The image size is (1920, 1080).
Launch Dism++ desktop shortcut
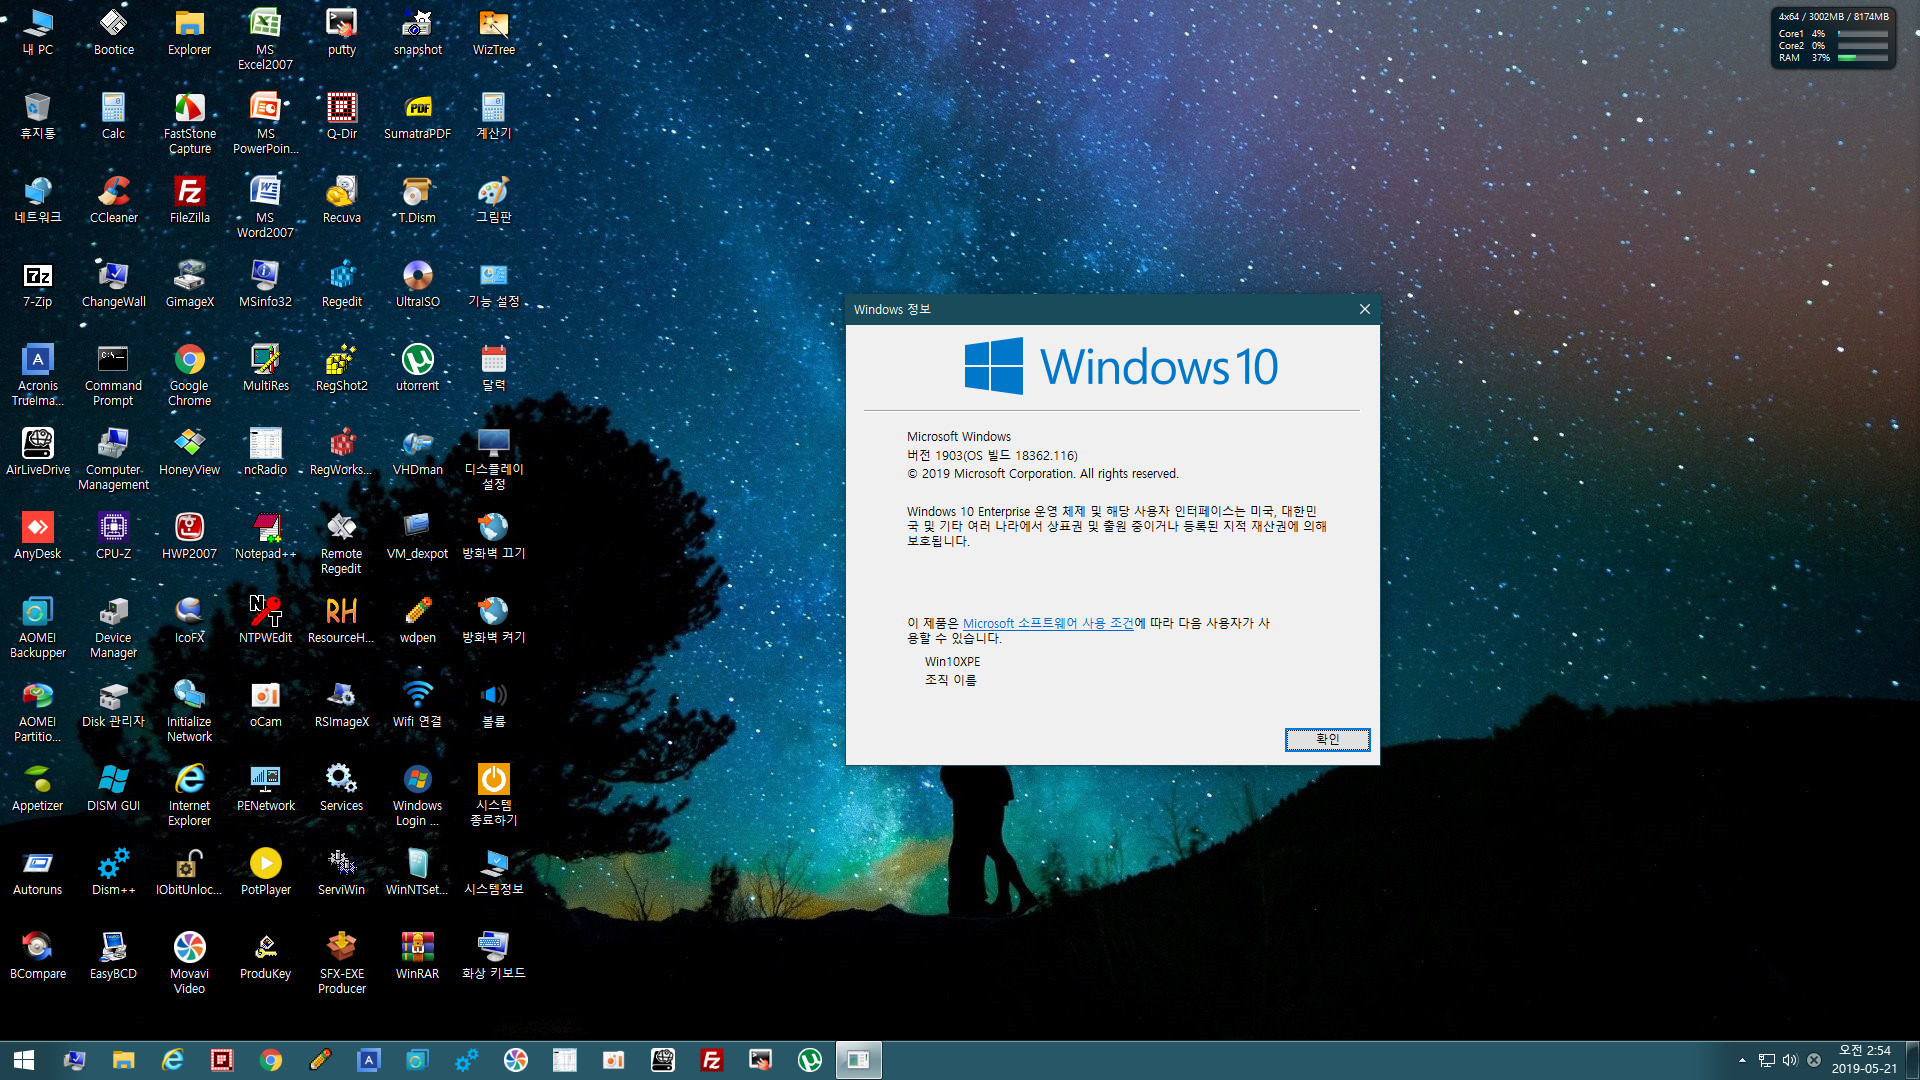(x=113, y=872)
